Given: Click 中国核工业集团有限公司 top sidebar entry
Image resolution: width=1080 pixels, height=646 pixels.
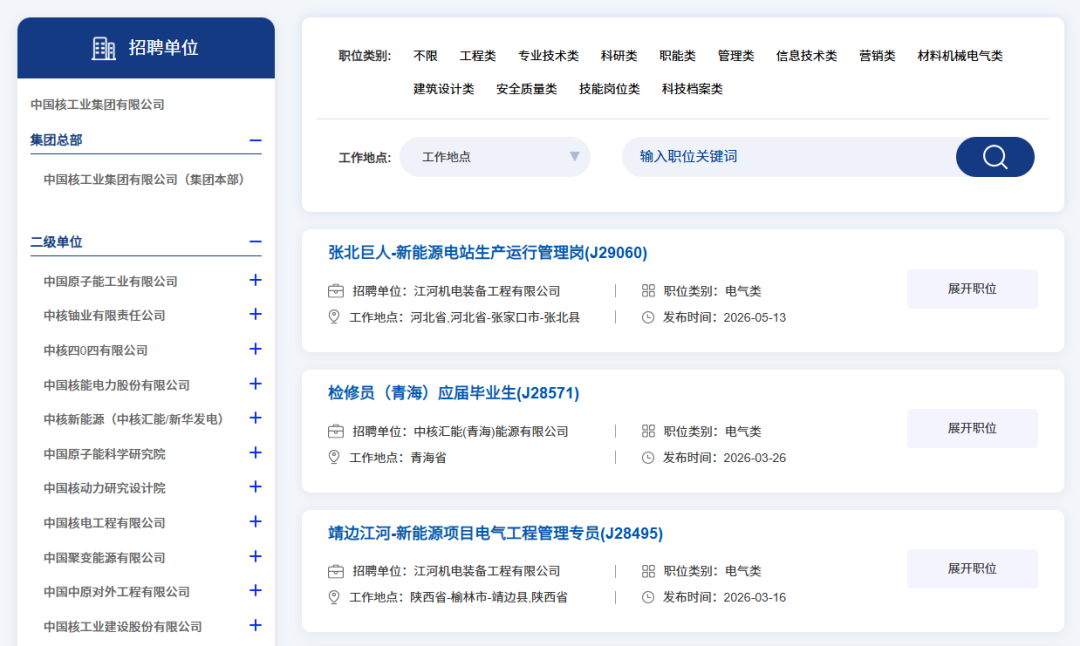Looking at the screenshot, I should 97,105.
